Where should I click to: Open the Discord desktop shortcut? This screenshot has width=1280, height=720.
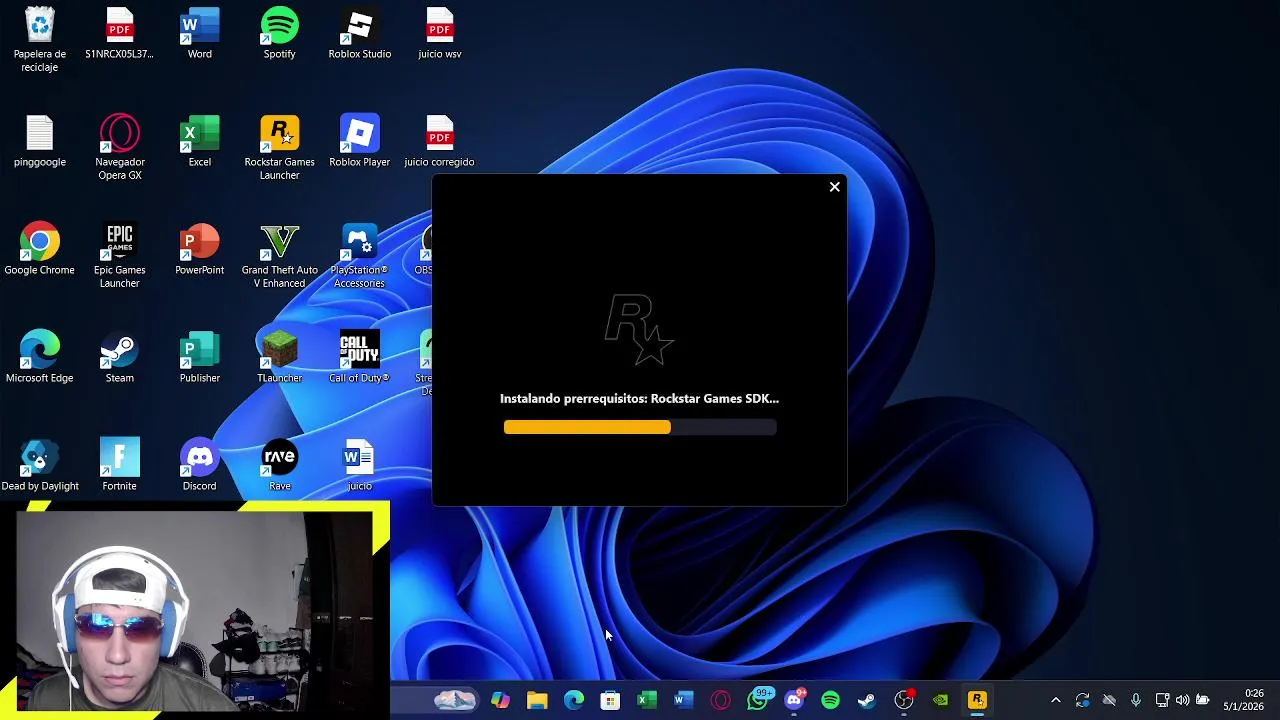point(199,465)
